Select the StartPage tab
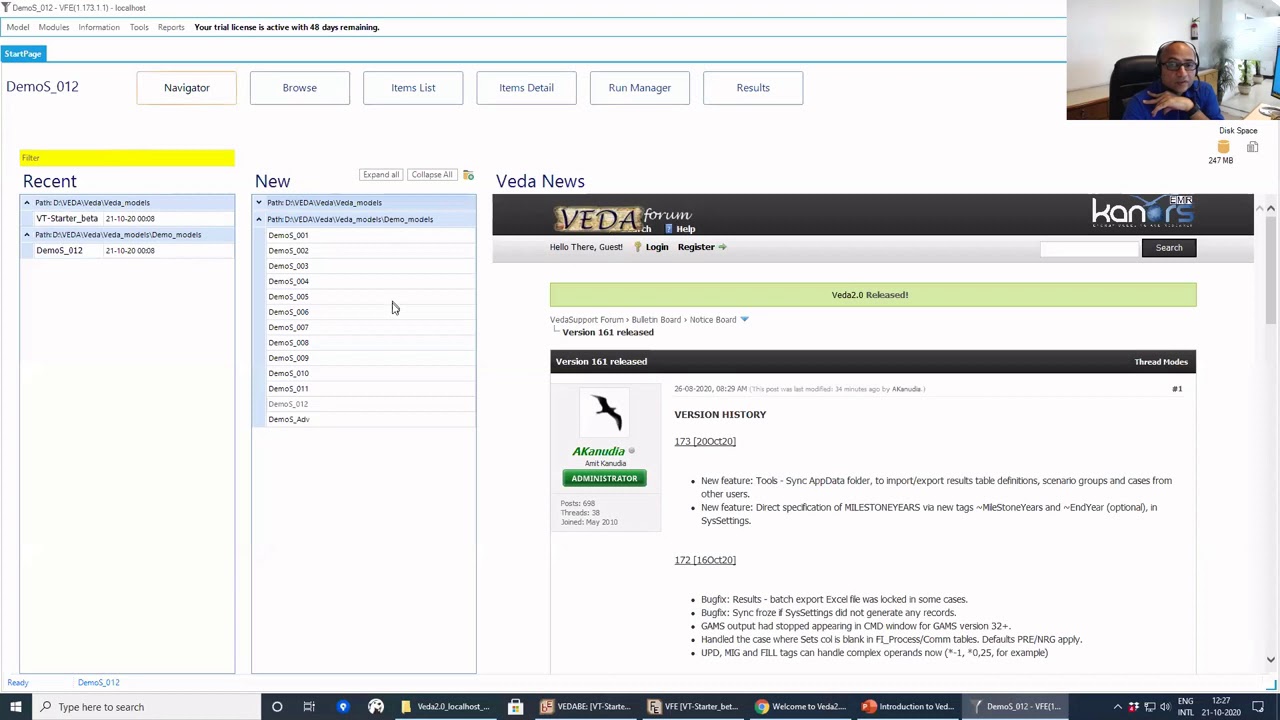The height and width of the screenshot is (720, 1280). [x=23, y=54]
